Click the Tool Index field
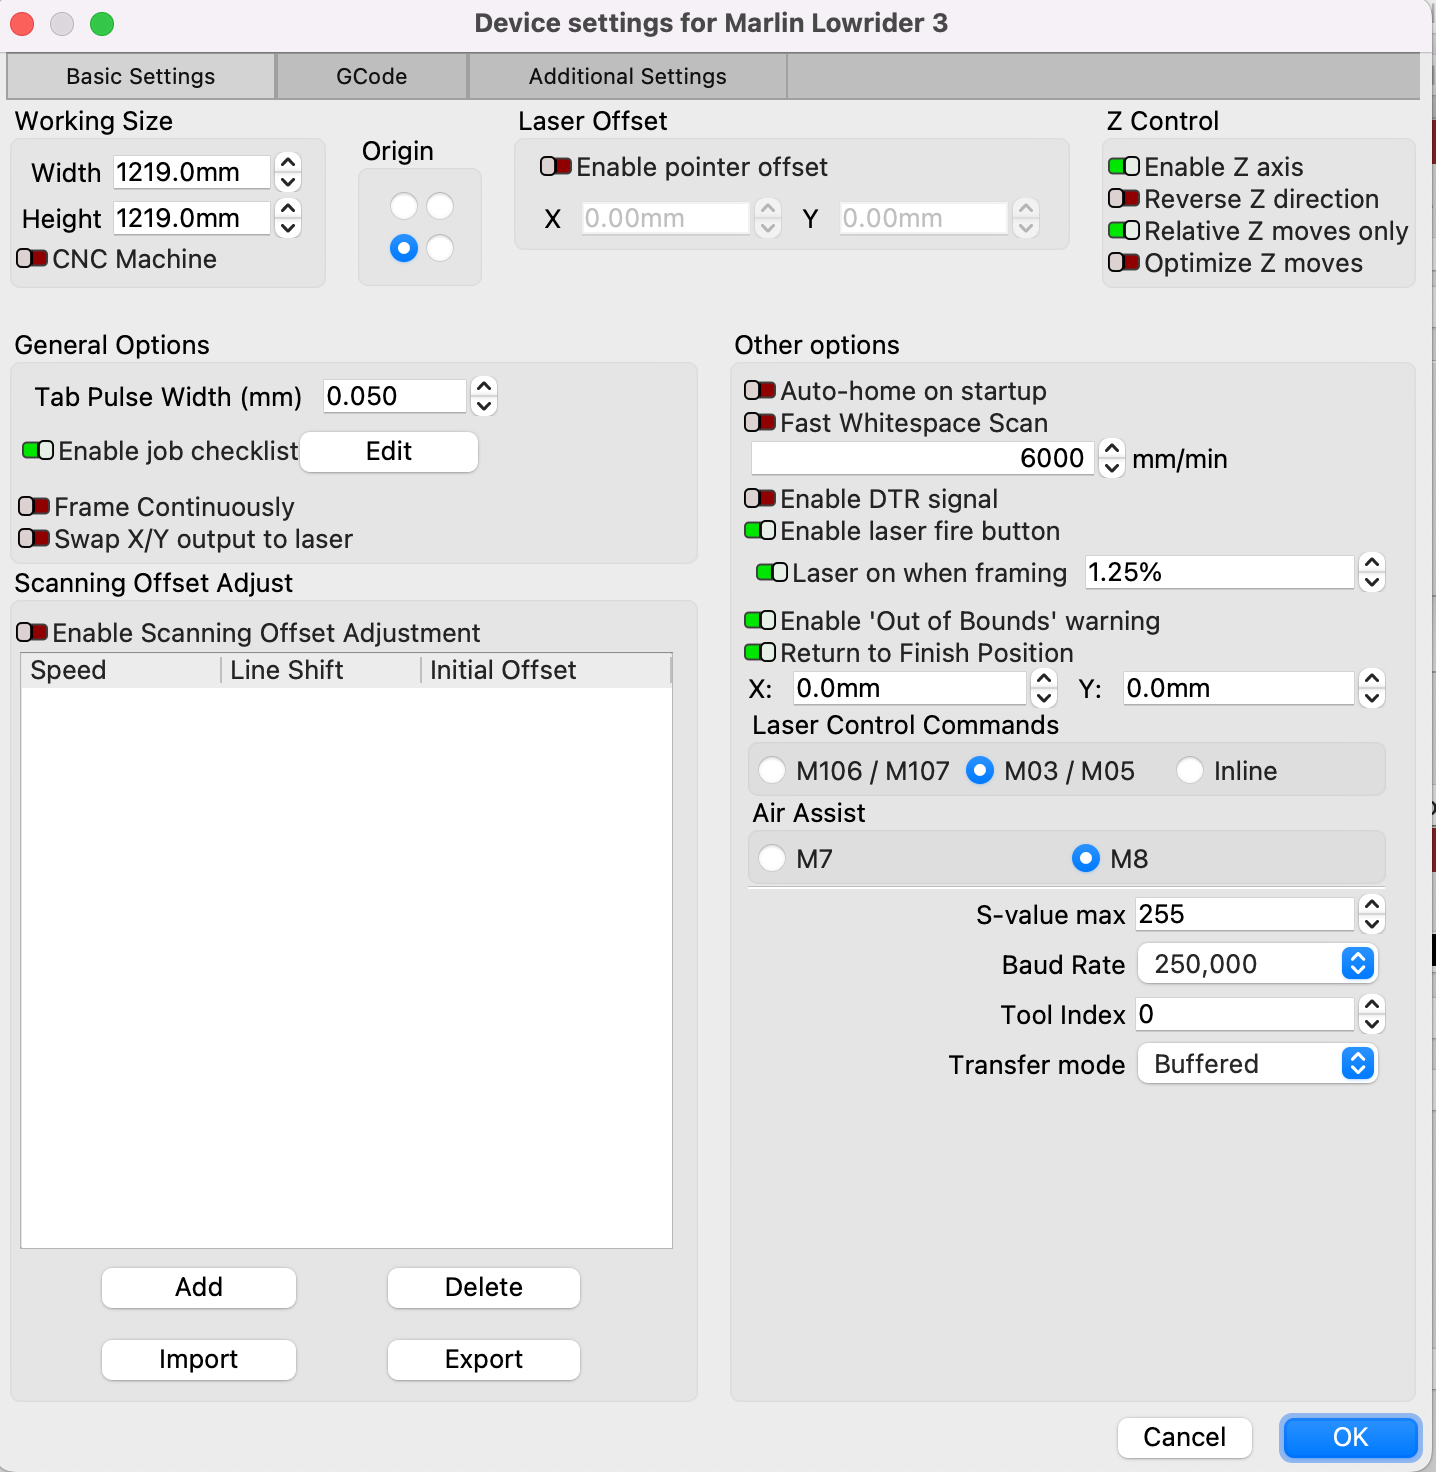Viewport: 1436px width, 1472px height. coord(1245,1014)
